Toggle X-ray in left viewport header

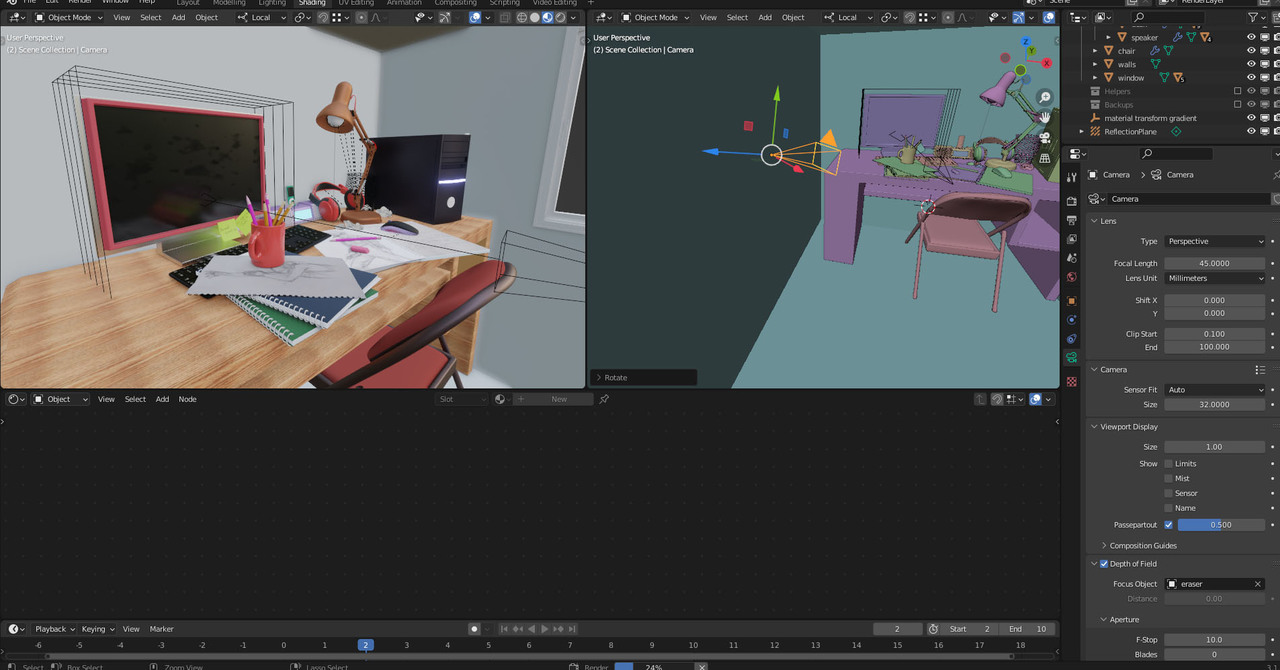click(x=505, y=17)
